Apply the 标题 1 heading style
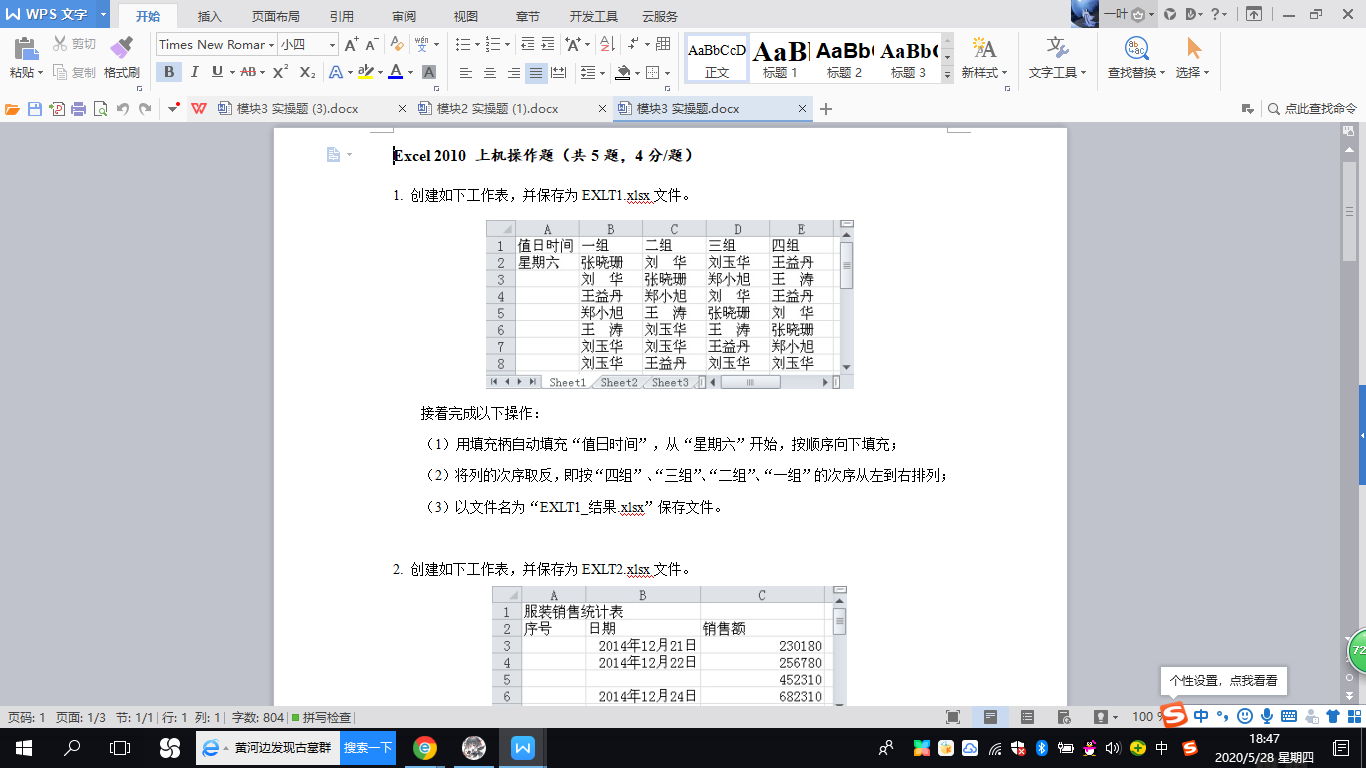 (x=780, y=58)
